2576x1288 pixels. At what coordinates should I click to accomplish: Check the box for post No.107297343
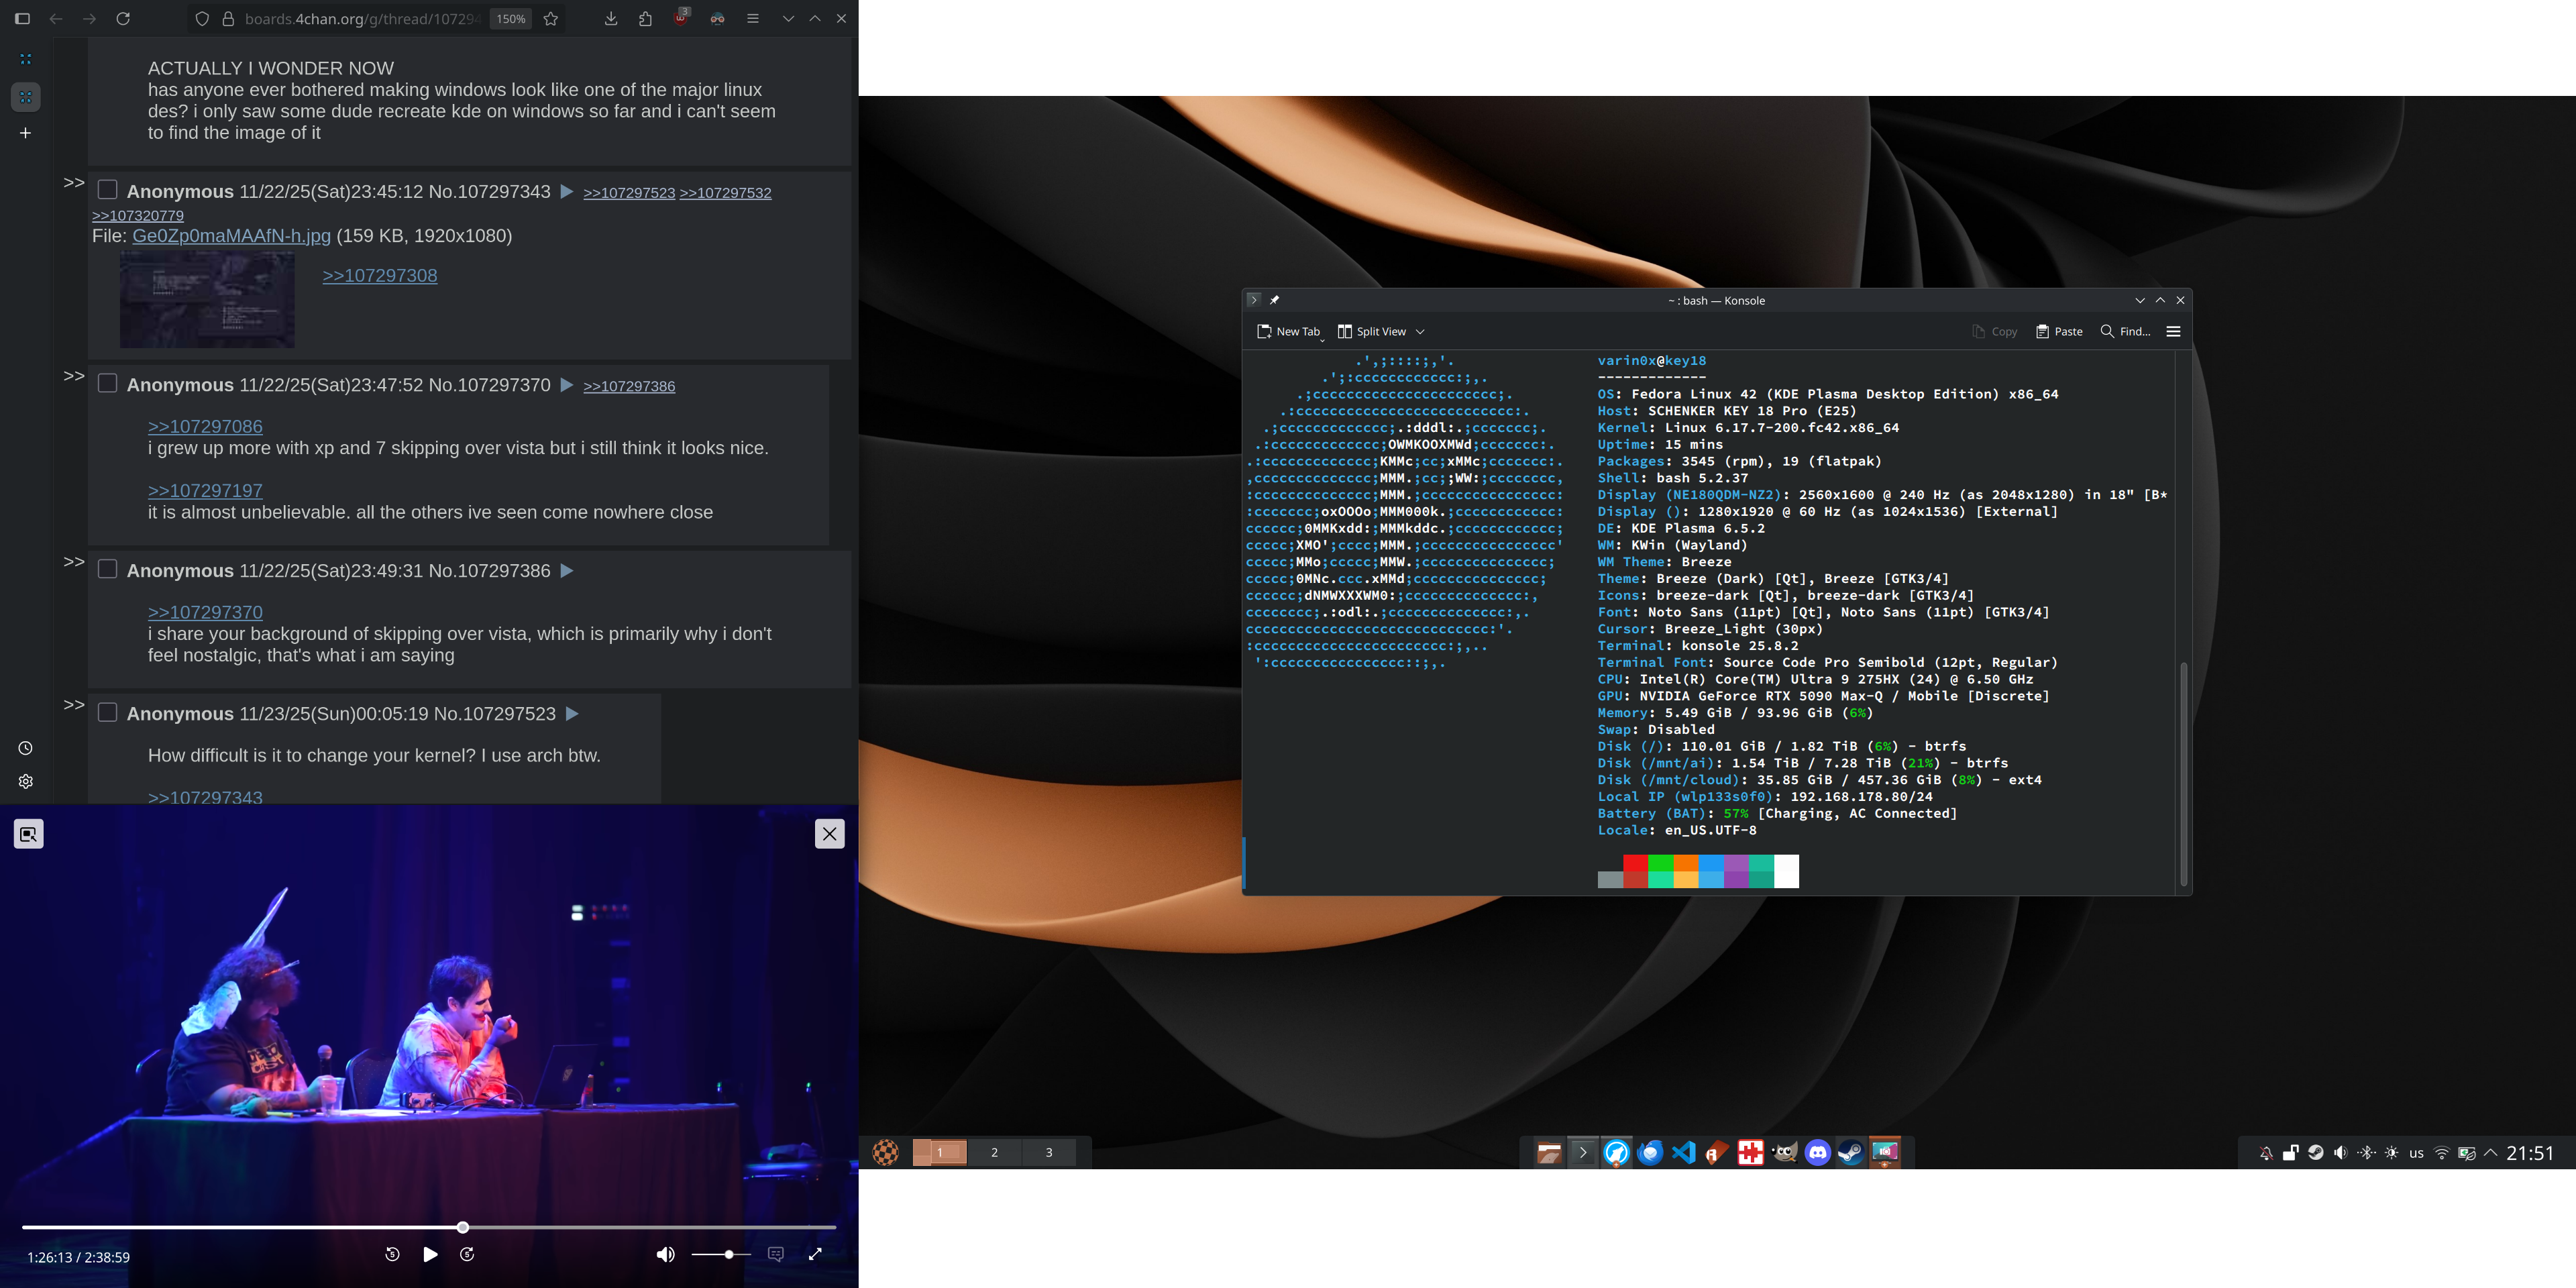point(108,190)
